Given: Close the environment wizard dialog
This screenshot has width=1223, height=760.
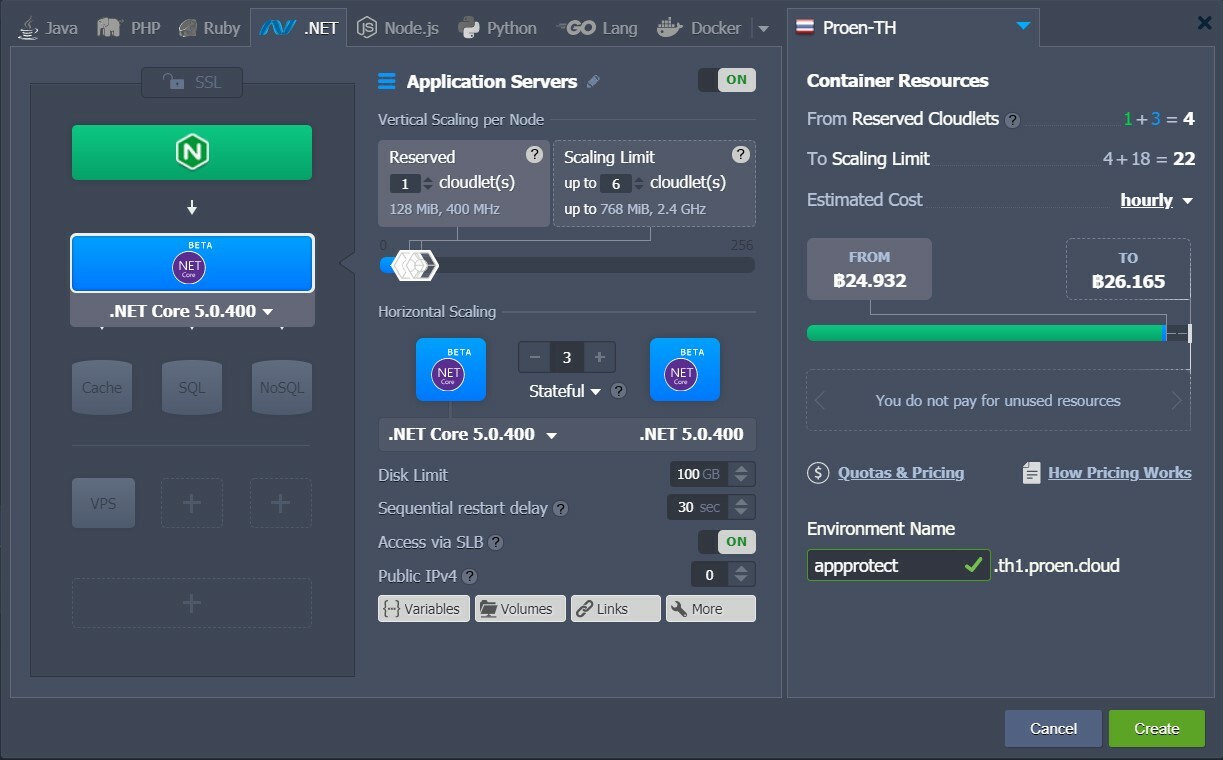Looking at the screenshot, I should tap(1204, 23).
